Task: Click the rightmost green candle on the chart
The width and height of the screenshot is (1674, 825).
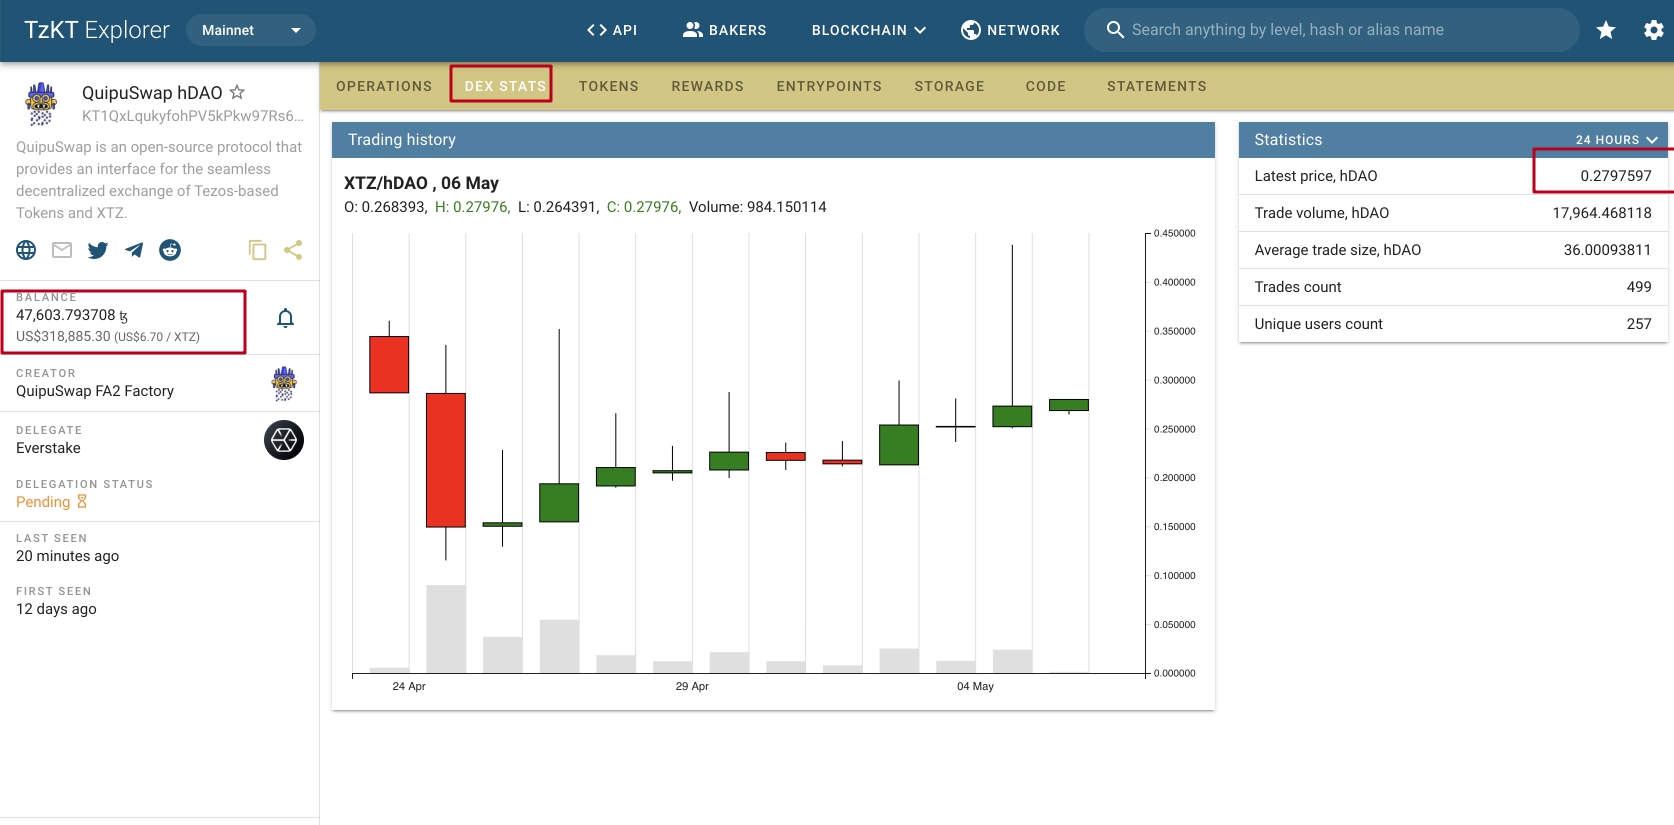Action: click(1069, 405)
